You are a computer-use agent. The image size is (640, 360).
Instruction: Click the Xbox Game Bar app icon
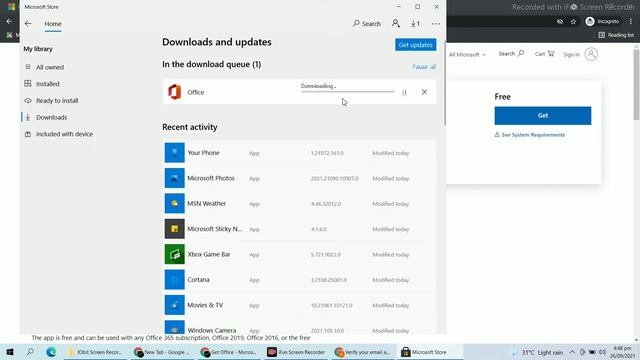(175, 254)
